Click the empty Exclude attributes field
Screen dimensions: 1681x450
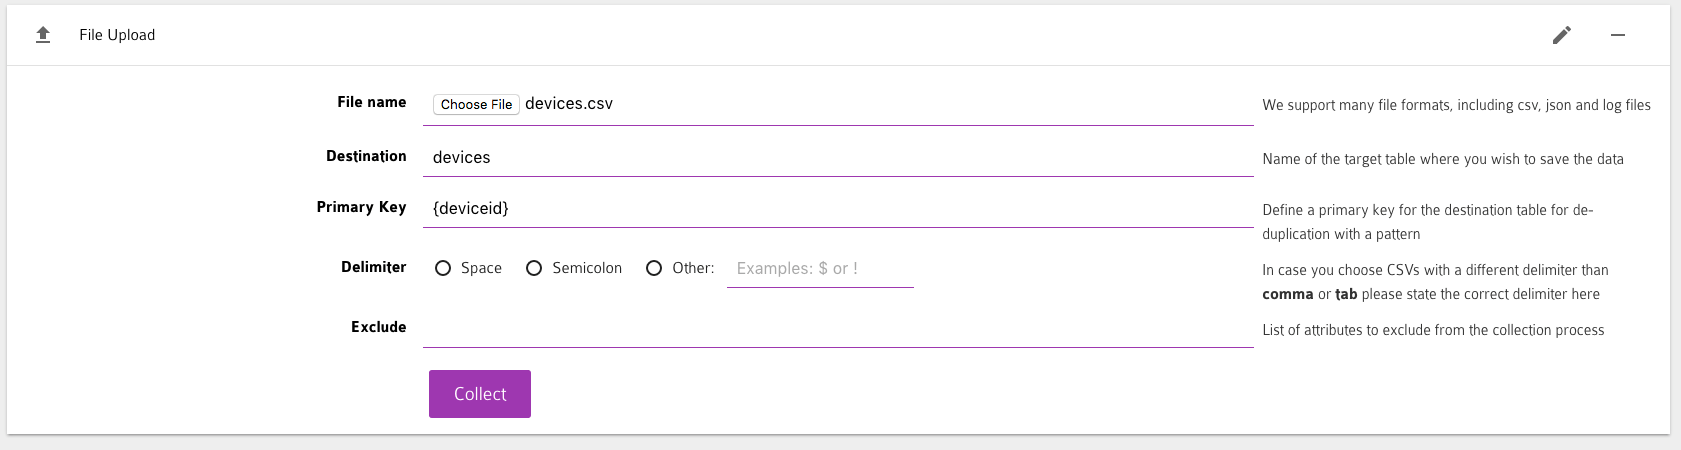coord(837,328)
